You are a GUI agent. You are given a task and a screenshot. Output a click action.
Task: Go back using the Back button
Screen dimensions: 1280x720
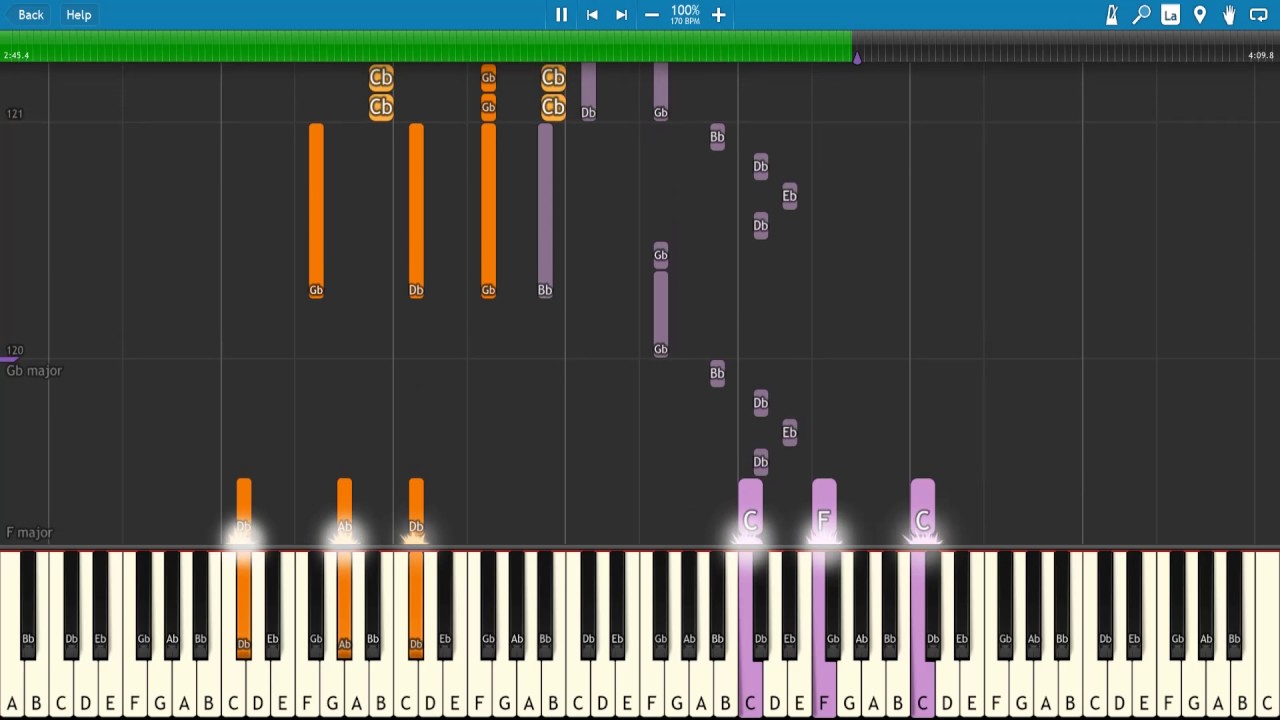[26, 15]
